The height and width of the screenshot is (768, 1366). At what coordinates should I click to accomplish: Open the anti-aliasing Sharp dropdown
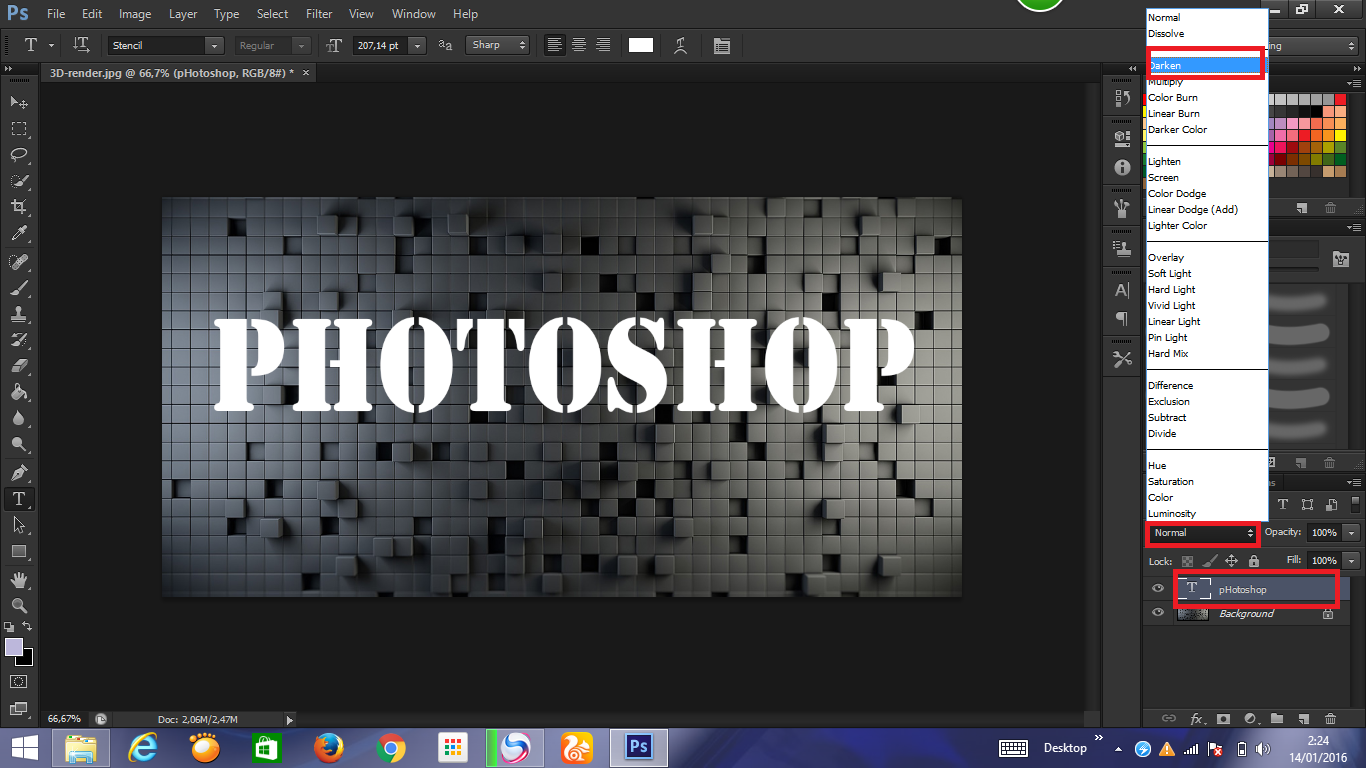pos(497,45)
